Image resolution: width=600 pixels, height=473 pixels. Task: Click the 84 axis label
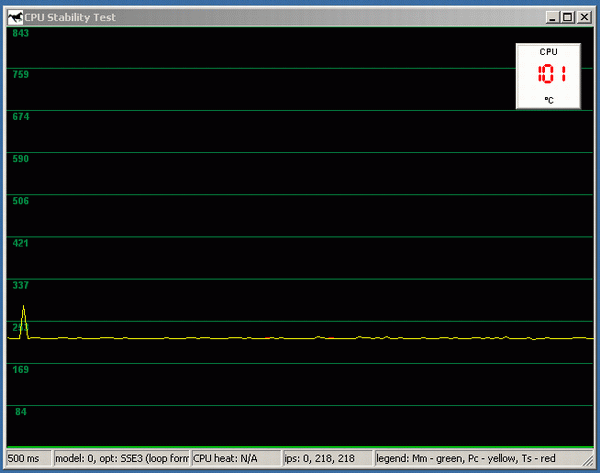[x=20, y=411]
